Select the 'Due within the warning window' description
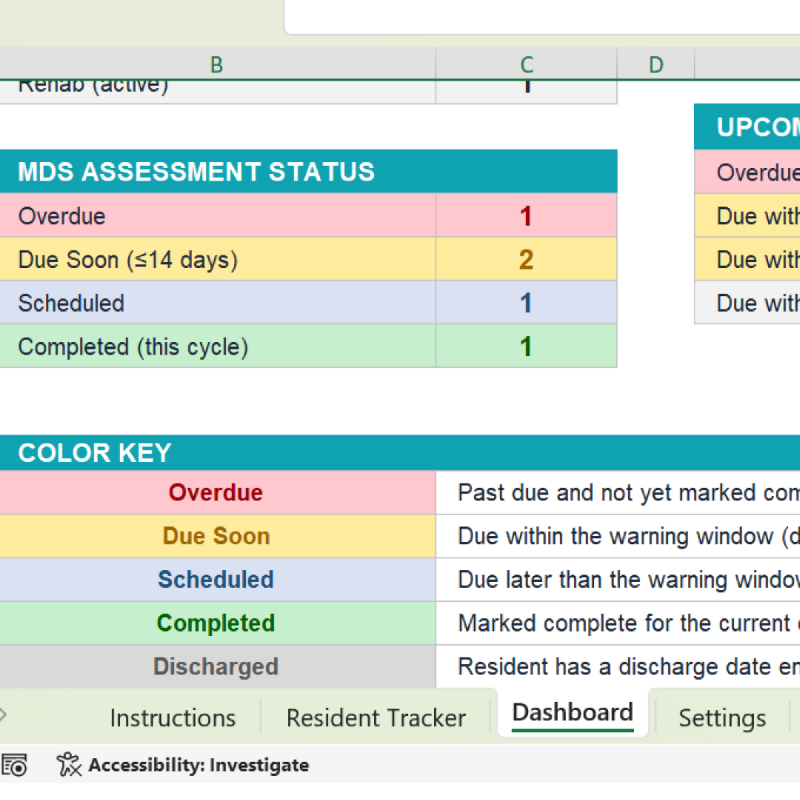Image resolution: width=800 pixels, height=800 pixels. [x=618, y=536]
